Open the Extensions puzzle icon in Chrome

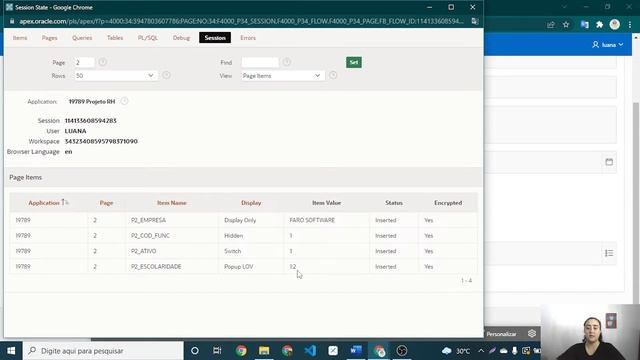[x=600, y=25]
